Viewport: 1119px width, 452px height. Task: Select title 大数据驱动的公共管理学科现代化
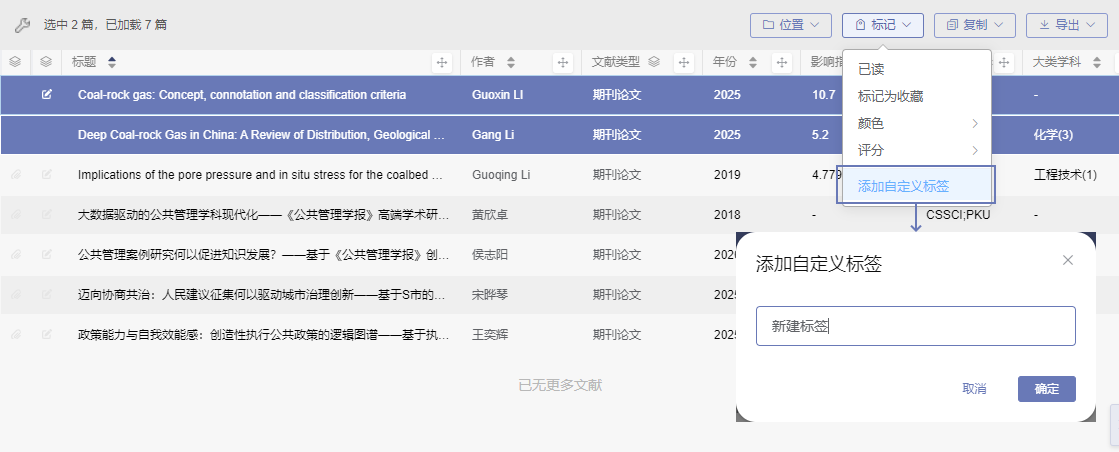coord(263,214)
